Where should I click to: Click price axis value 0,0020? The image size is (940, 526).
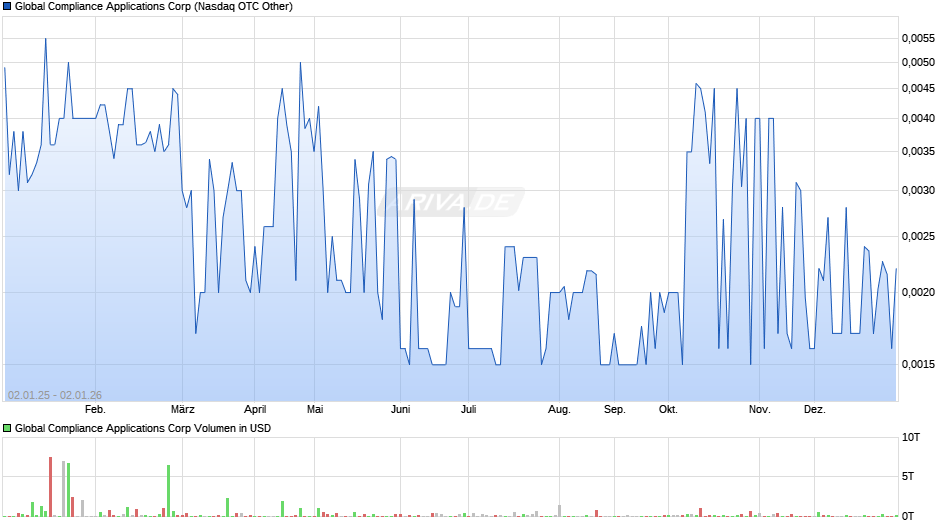pos(918,292)
